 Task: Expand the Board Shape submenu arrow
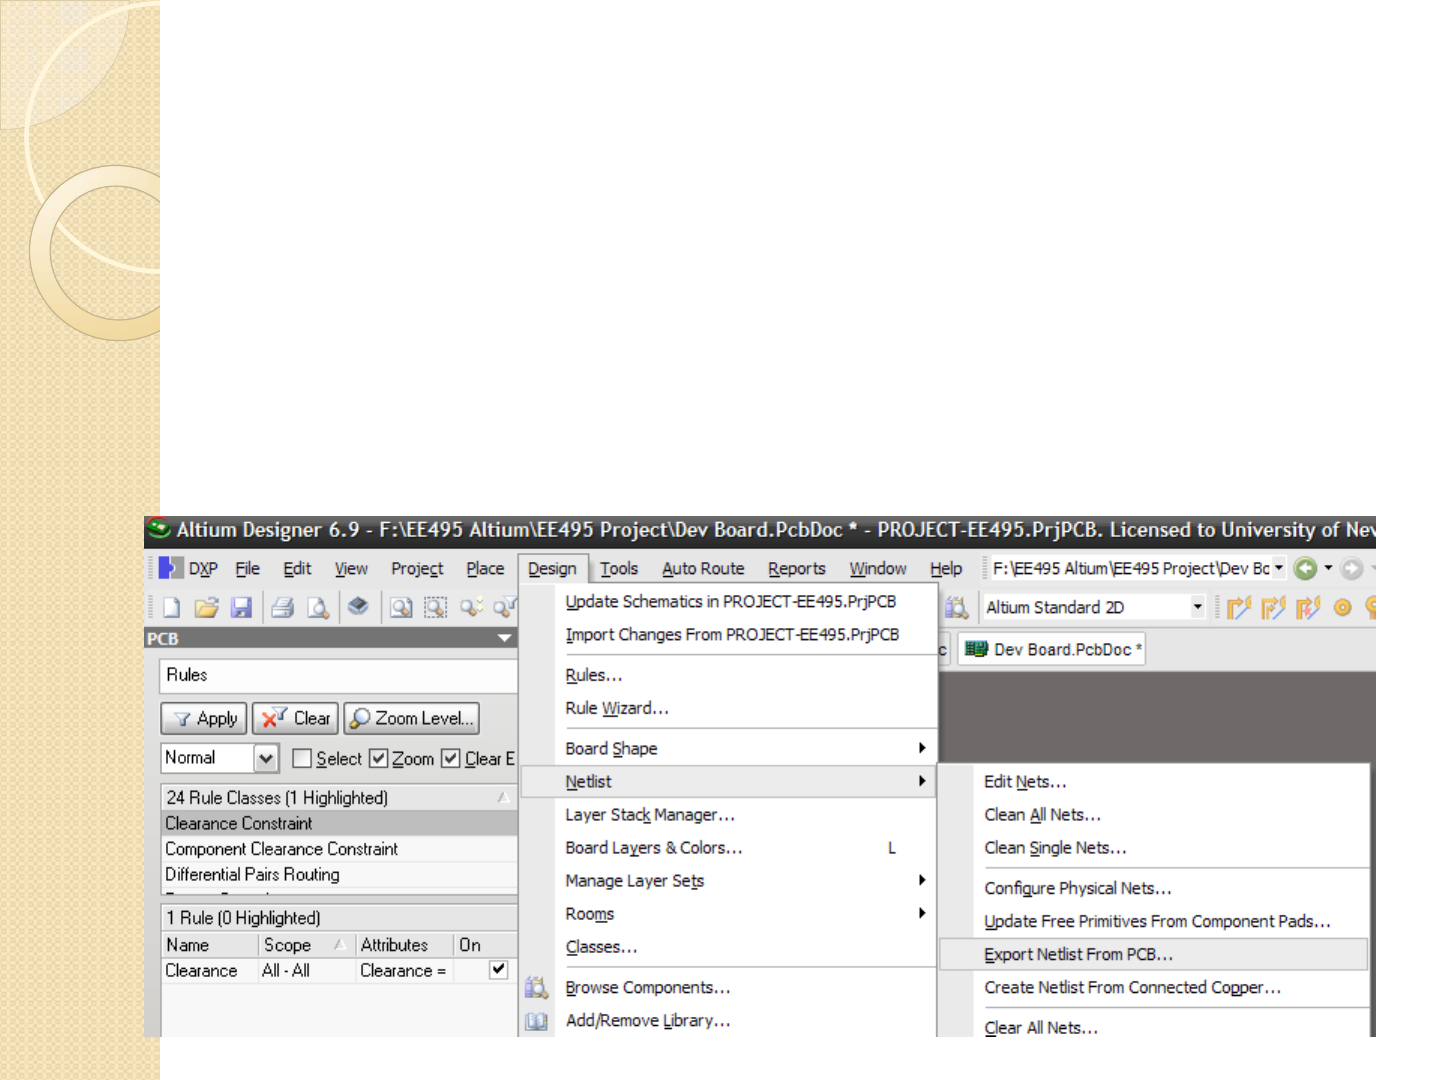coord(922,748)
